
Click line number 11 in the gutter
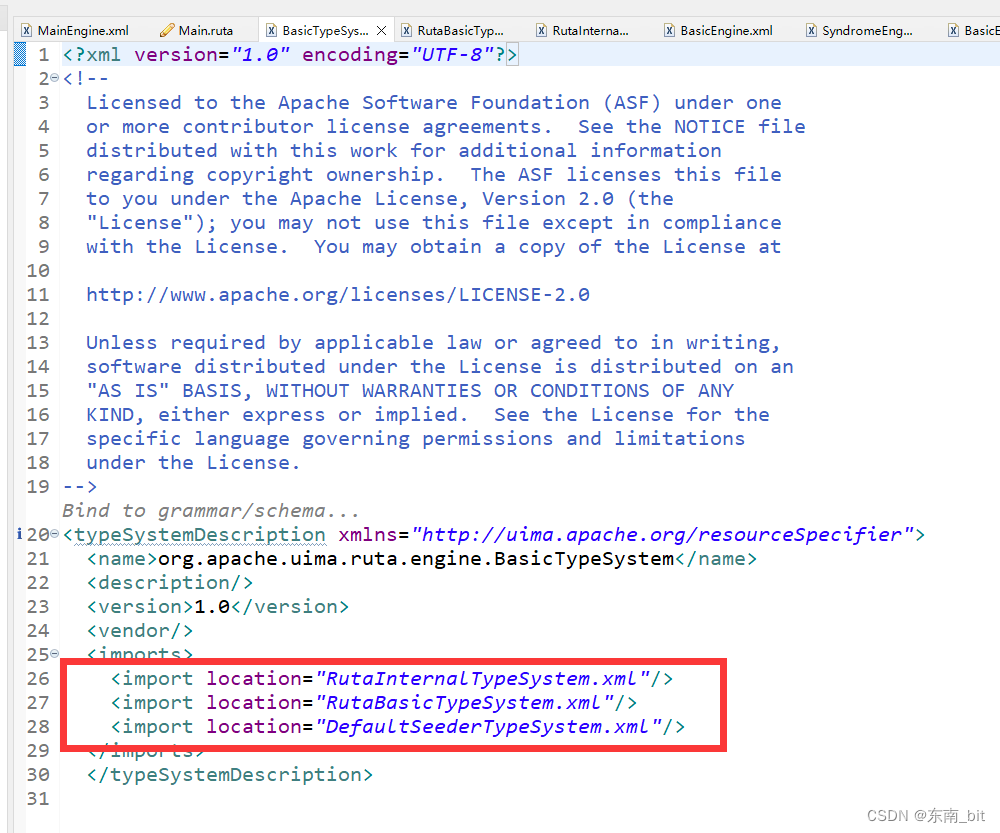pyautogui.click(x=38, y=295)
